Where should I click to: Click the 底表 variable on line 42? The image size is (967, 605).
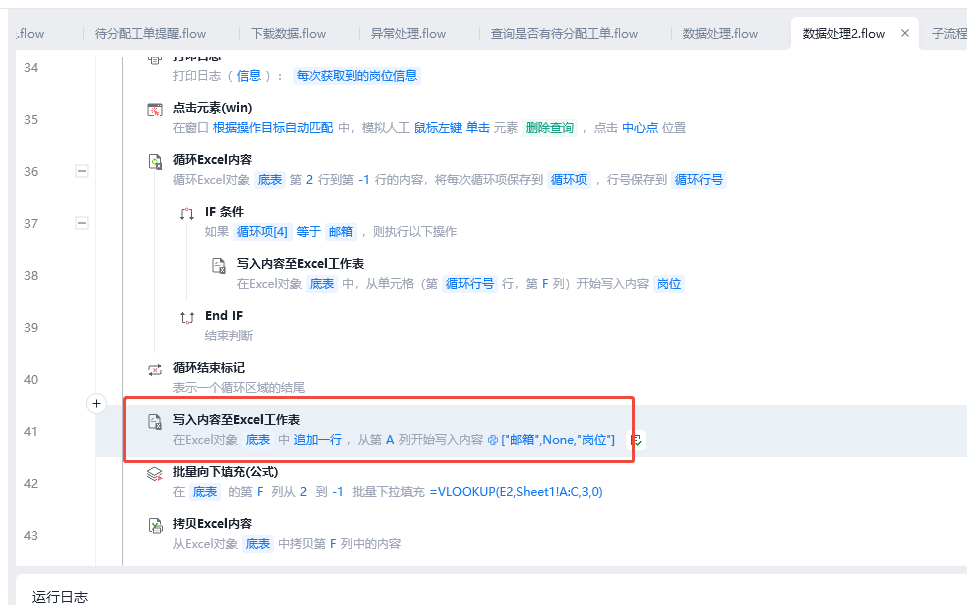pos(205,492)
